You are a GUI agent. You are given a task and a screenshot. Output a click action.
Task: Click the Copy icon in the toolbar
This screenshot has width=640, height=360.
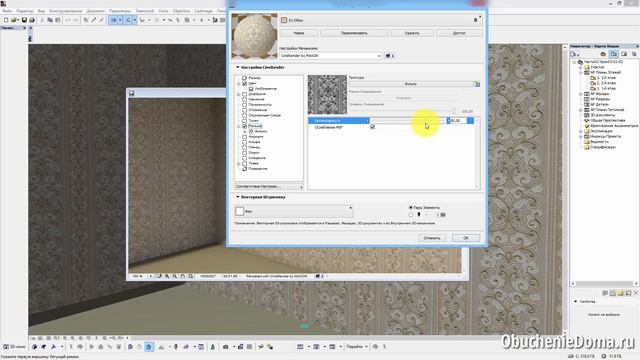pyautogui.click(x=50, y=20)
